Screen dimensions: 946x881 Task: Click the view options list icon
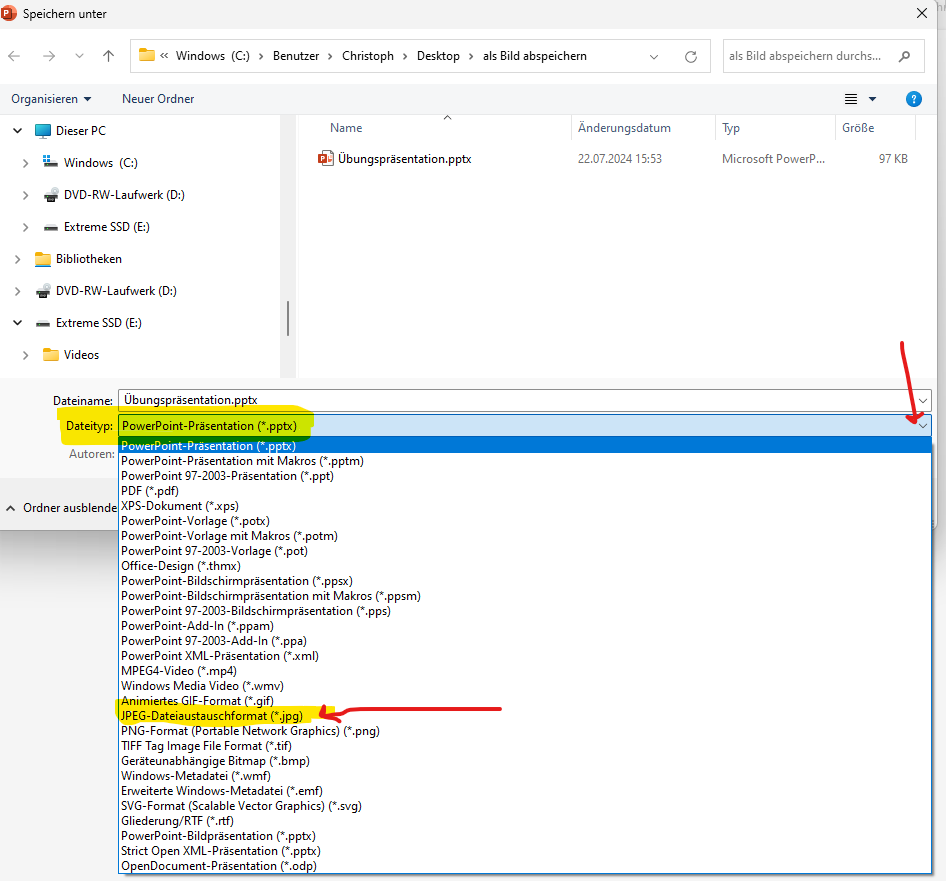coord(851,99)
